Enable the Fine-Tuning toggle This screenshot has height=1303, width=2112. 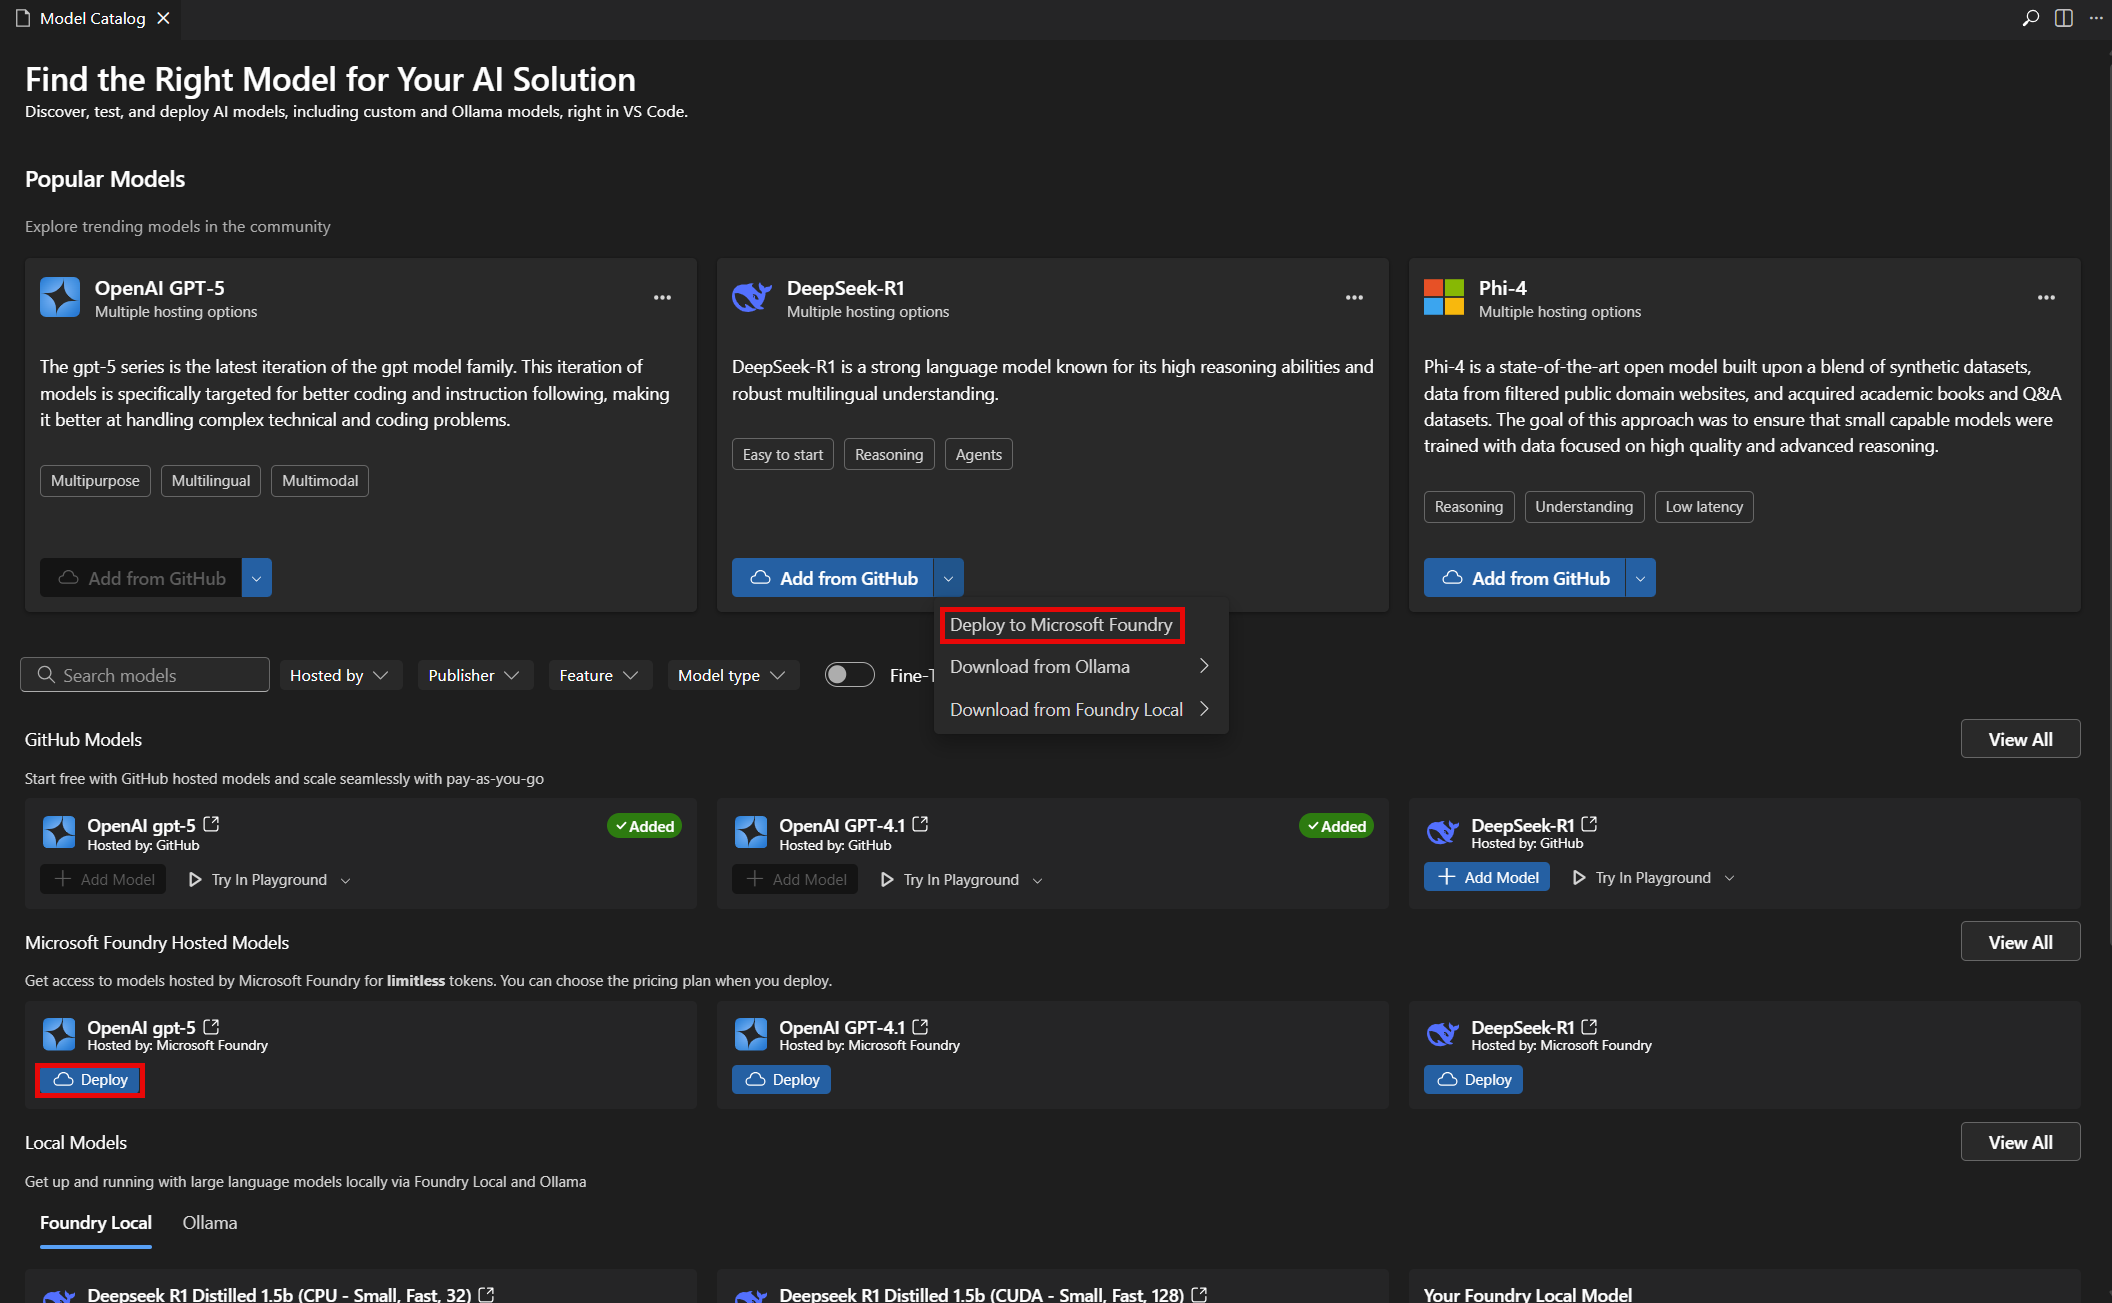coord(849,675)
